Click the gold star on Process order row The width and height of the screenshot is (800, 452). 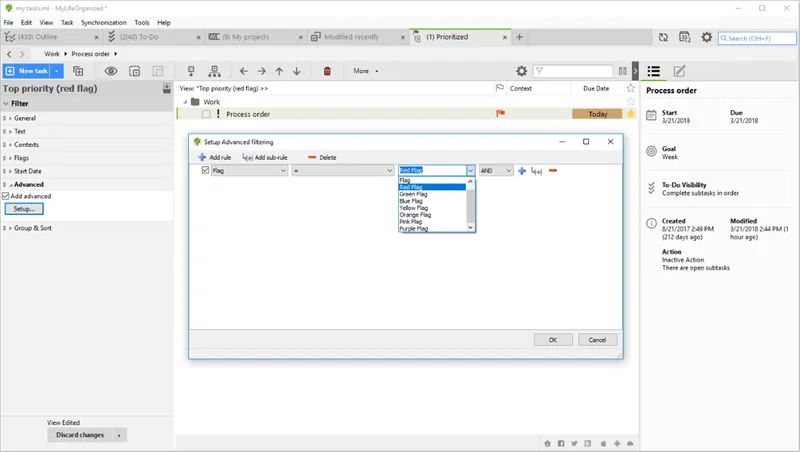(630, 114)
